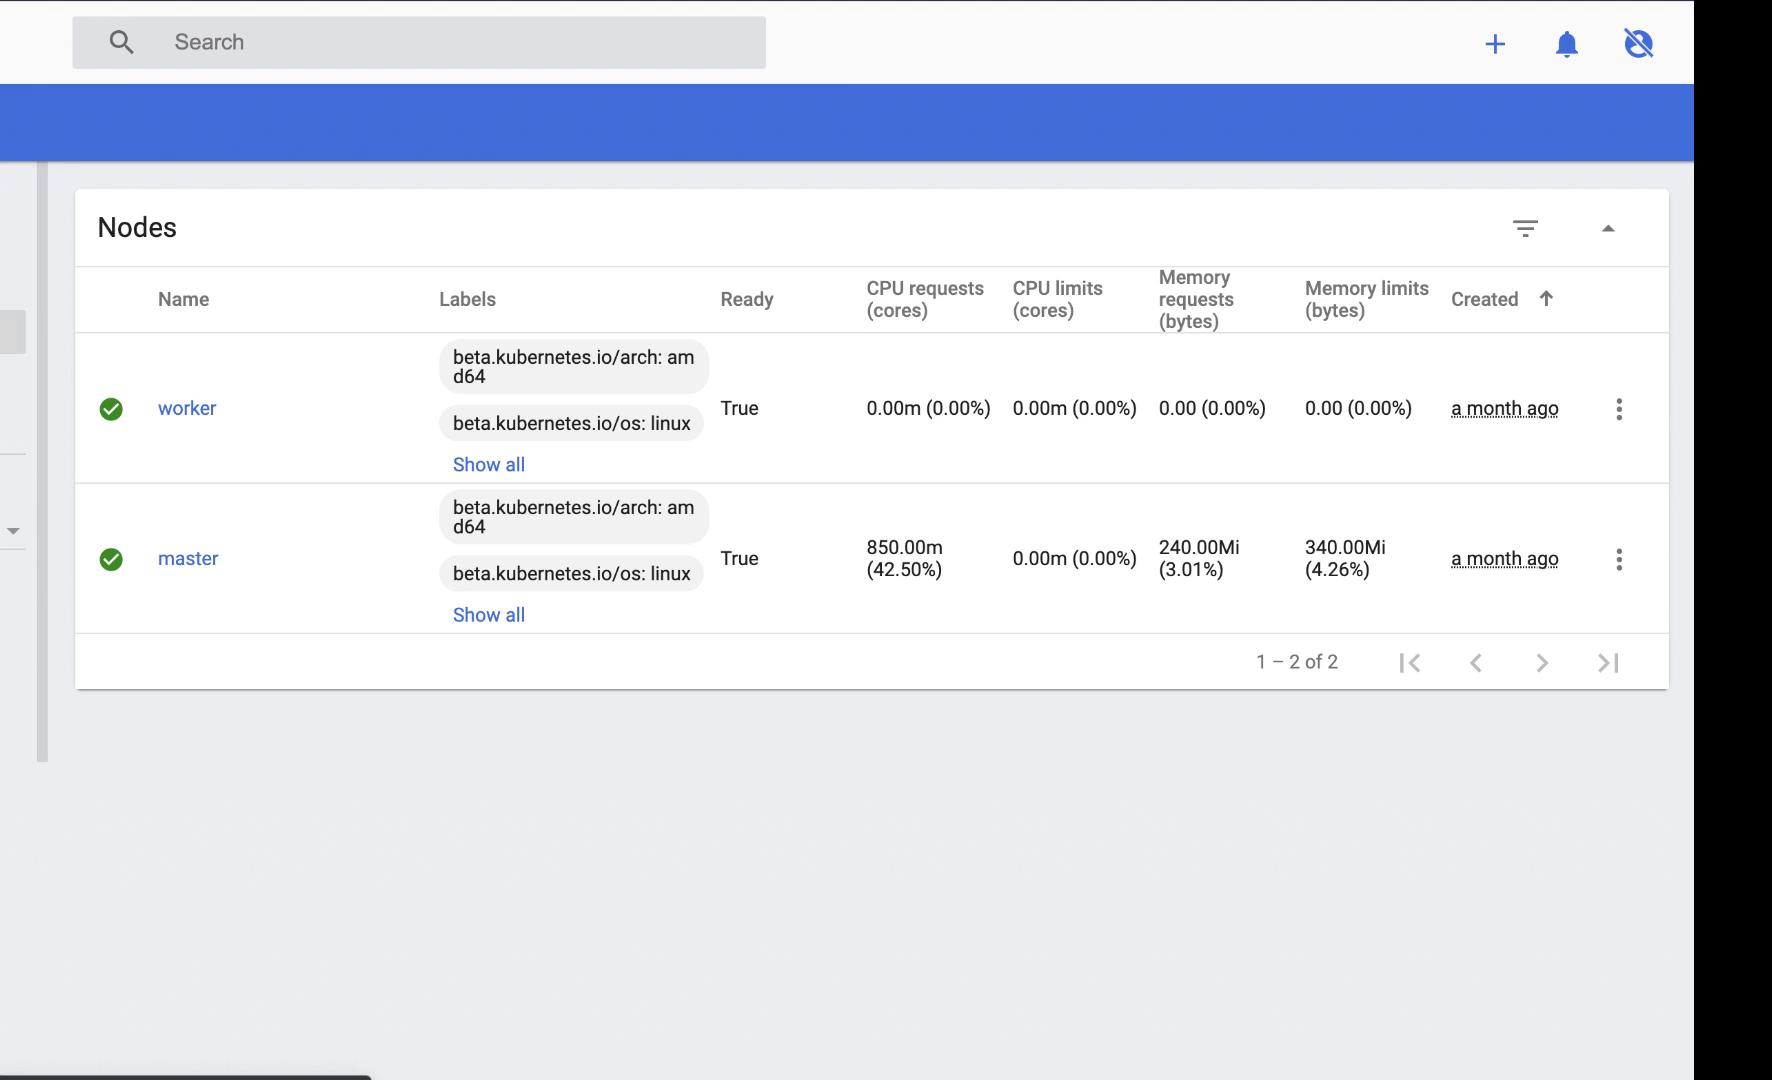Click the Memory requests (bytes) header
1772x1080 pixels.
(x=1196, y=299)
